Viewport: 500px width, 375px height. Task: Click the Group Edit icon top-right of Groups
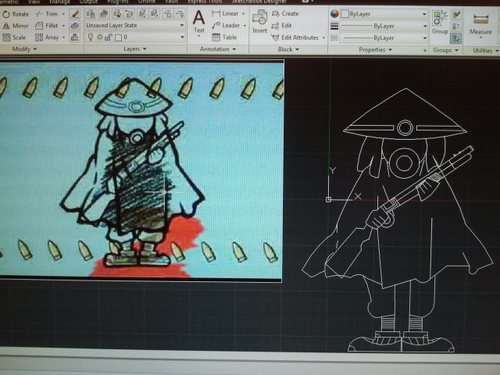tap(456, 14)
